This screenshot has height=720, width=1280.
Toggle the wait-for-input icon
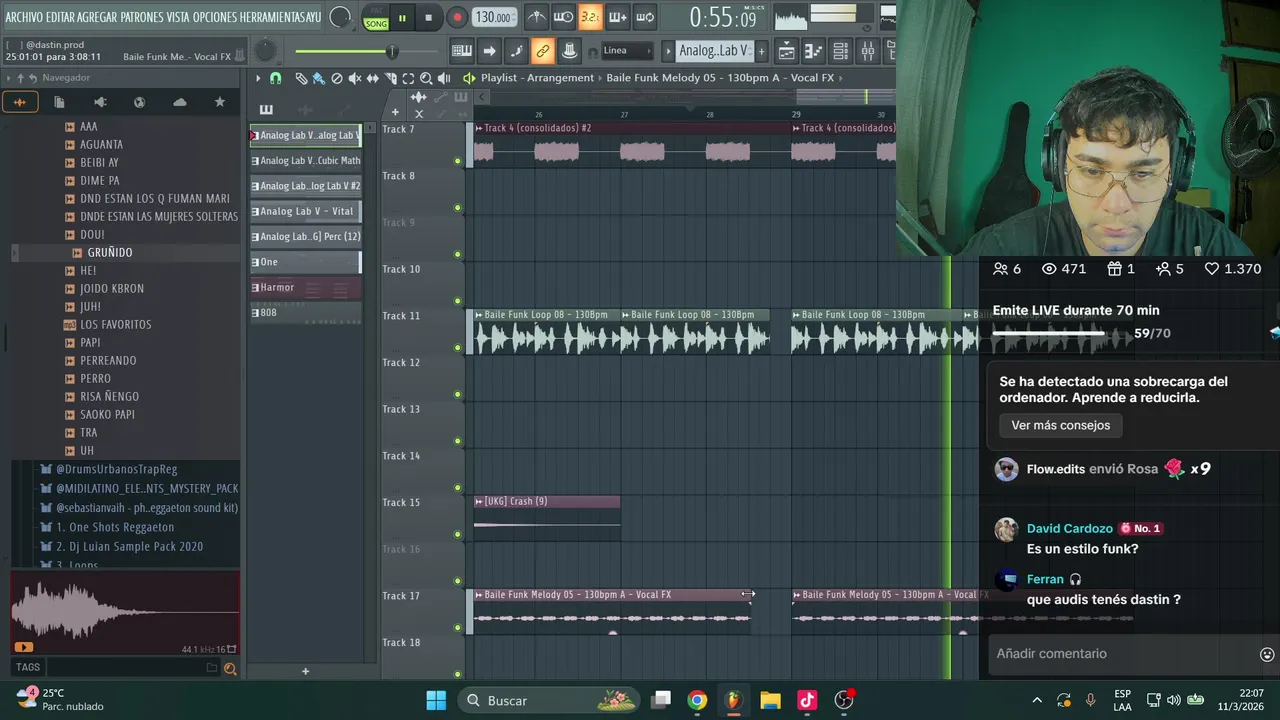pyautogui.click(x=563, y=17)
